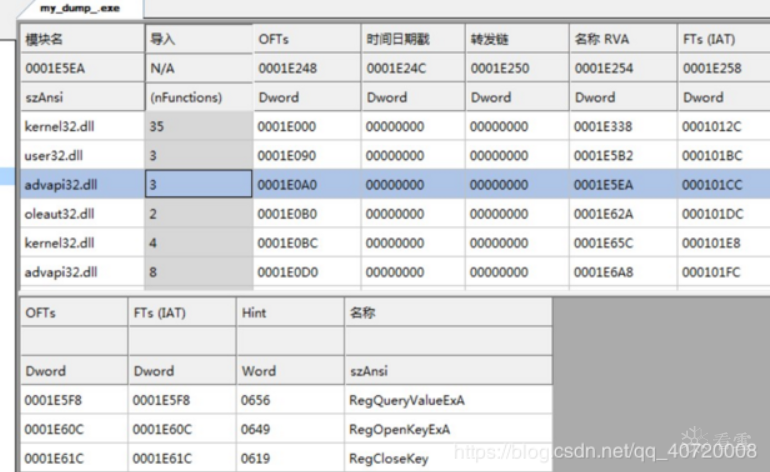The image size is (770, 472).
Task: Click the OFTs value 0001E0BC
Action: [287, 243]
